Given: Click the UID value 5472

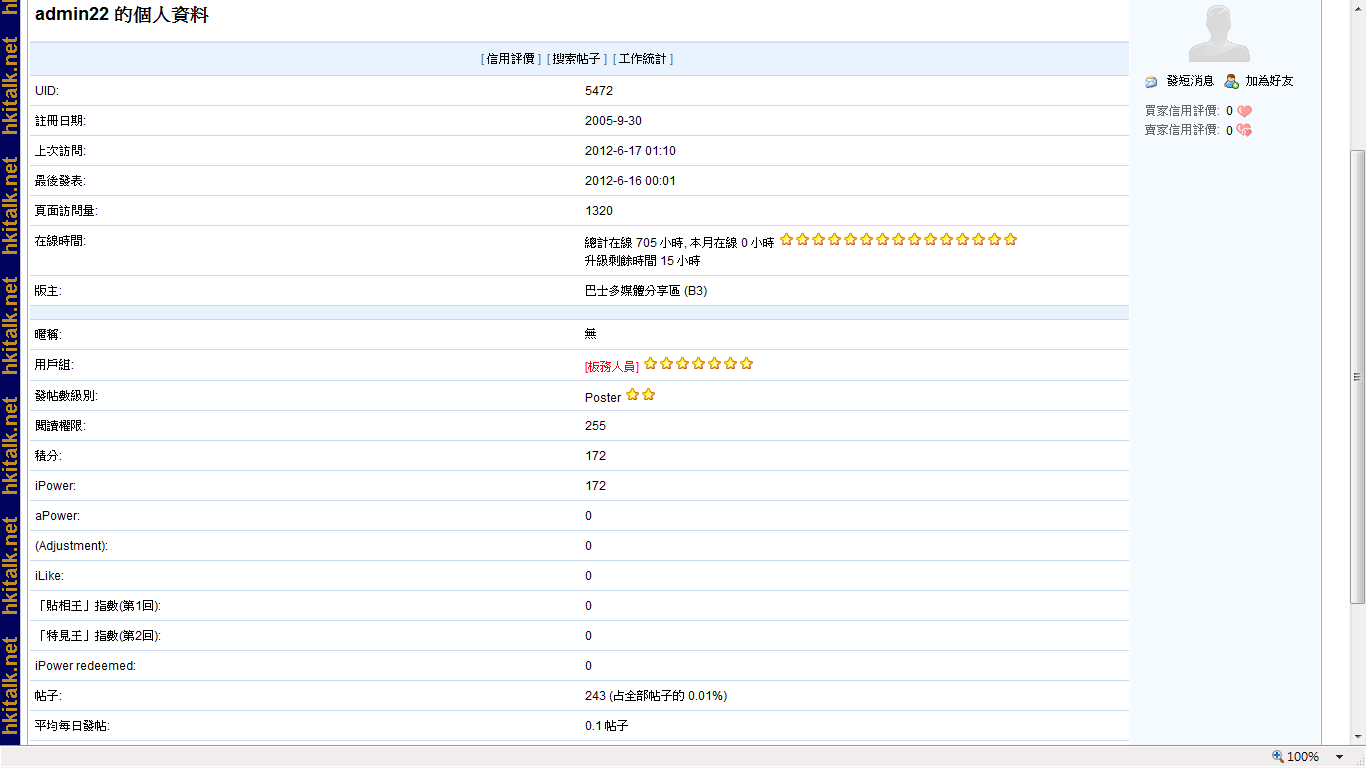Looking at the screenshot, I should (x=599, y=91).
